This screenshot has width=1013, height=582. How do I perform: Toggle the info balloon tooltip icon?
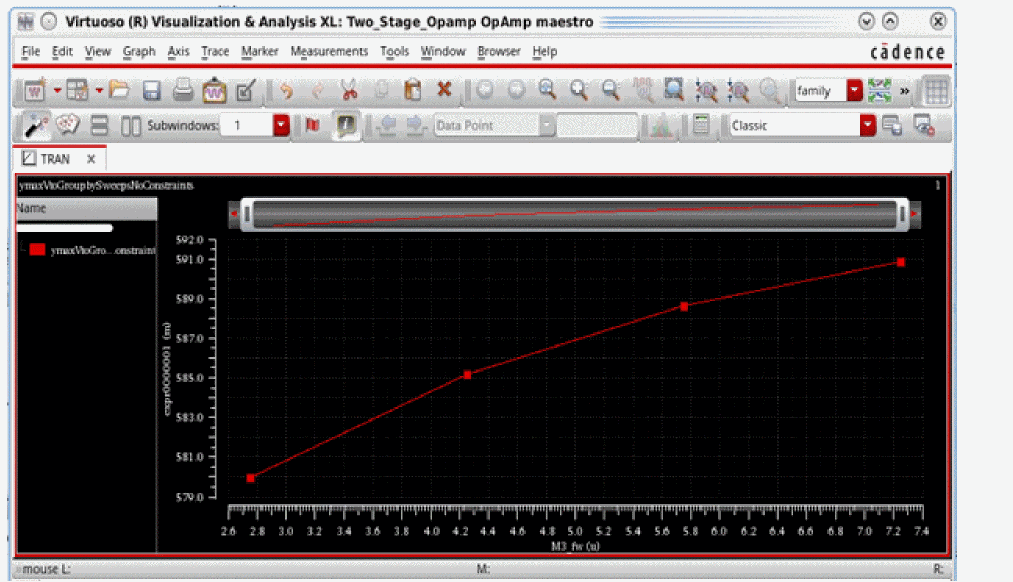[346, 125]
